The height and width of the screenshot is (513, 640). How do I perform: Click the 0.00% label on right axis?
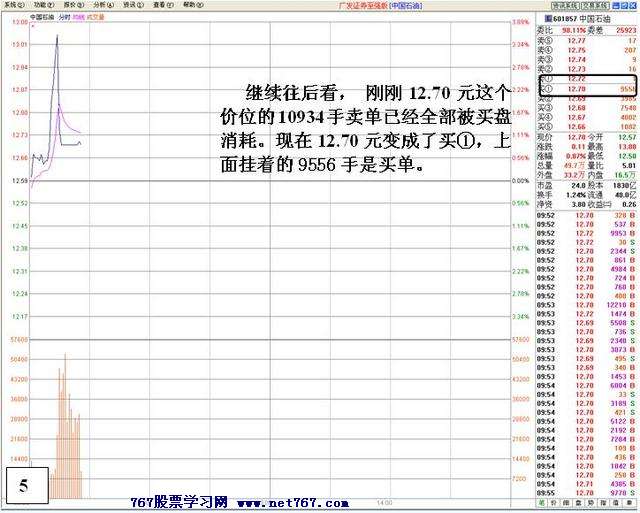coord(520,180)
